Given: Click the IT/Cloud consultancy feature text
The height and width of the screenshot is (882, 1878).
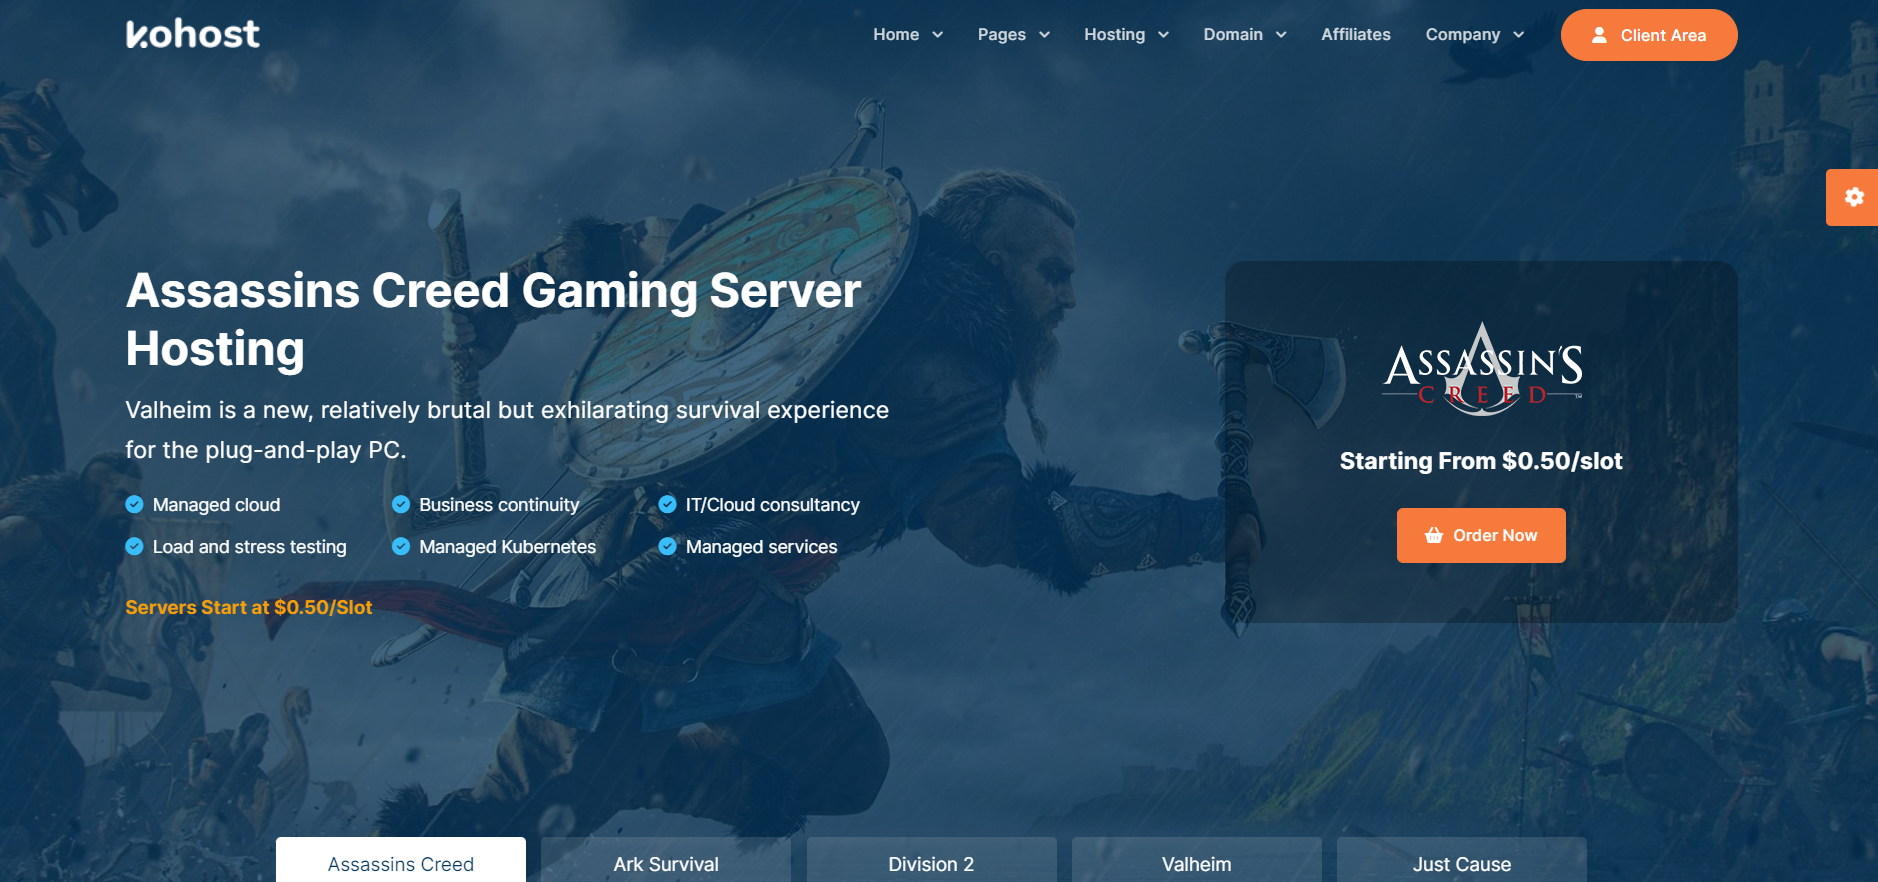Looking at the screenshot, I should click(773, 505).
